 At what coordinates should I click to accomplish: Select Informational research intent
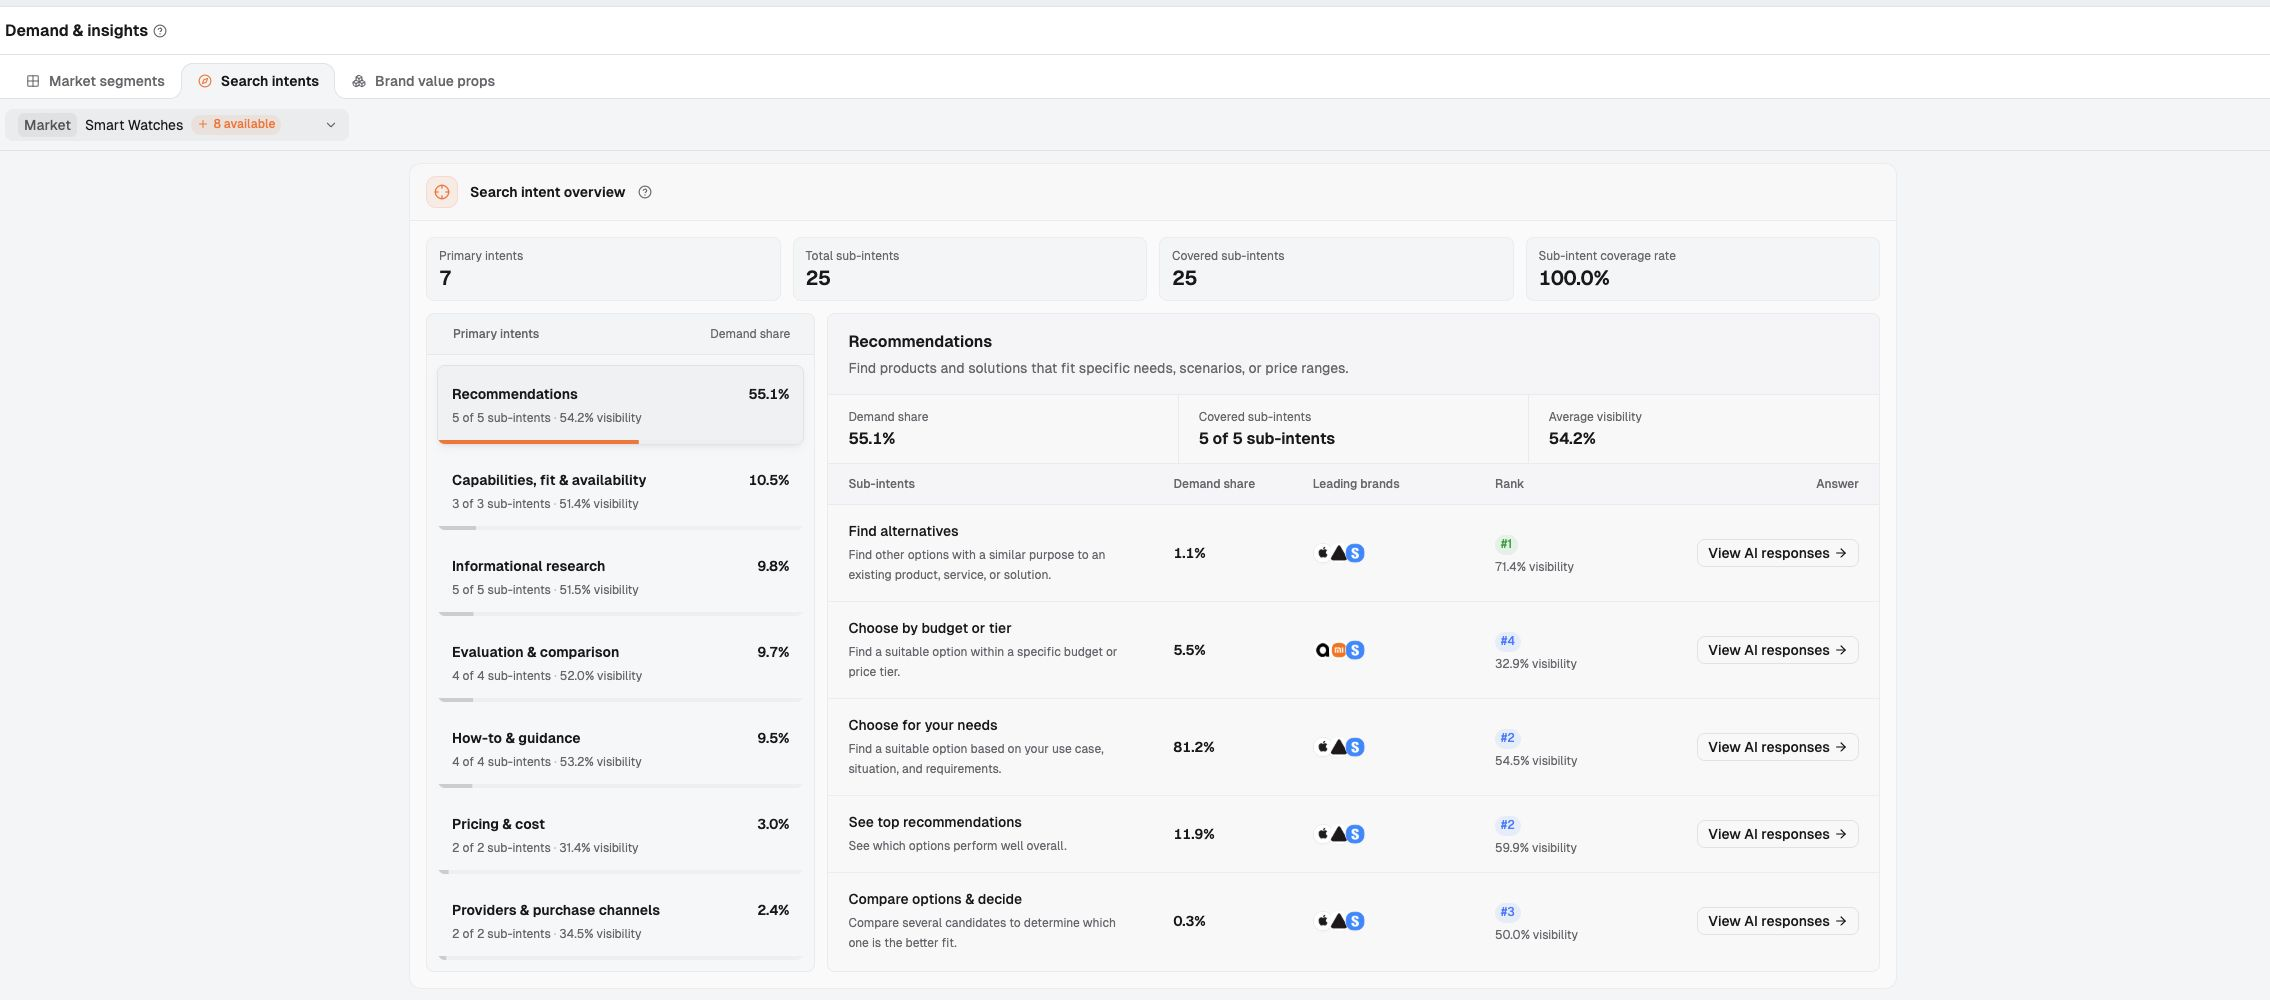620,577
